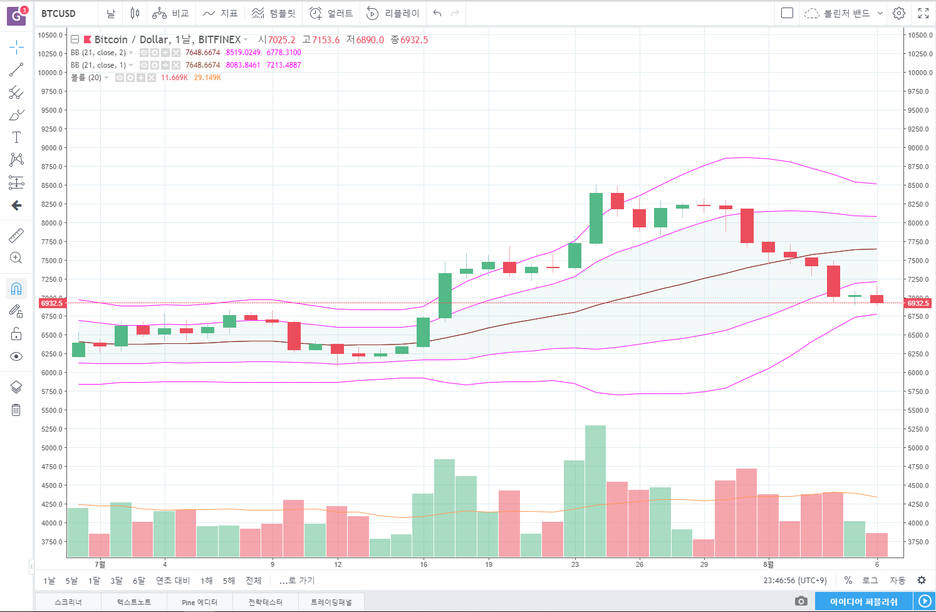Remove the BB (21, close, 1) indicator
The width and height of the screenshot is (936, 612).
coord(176,65)
